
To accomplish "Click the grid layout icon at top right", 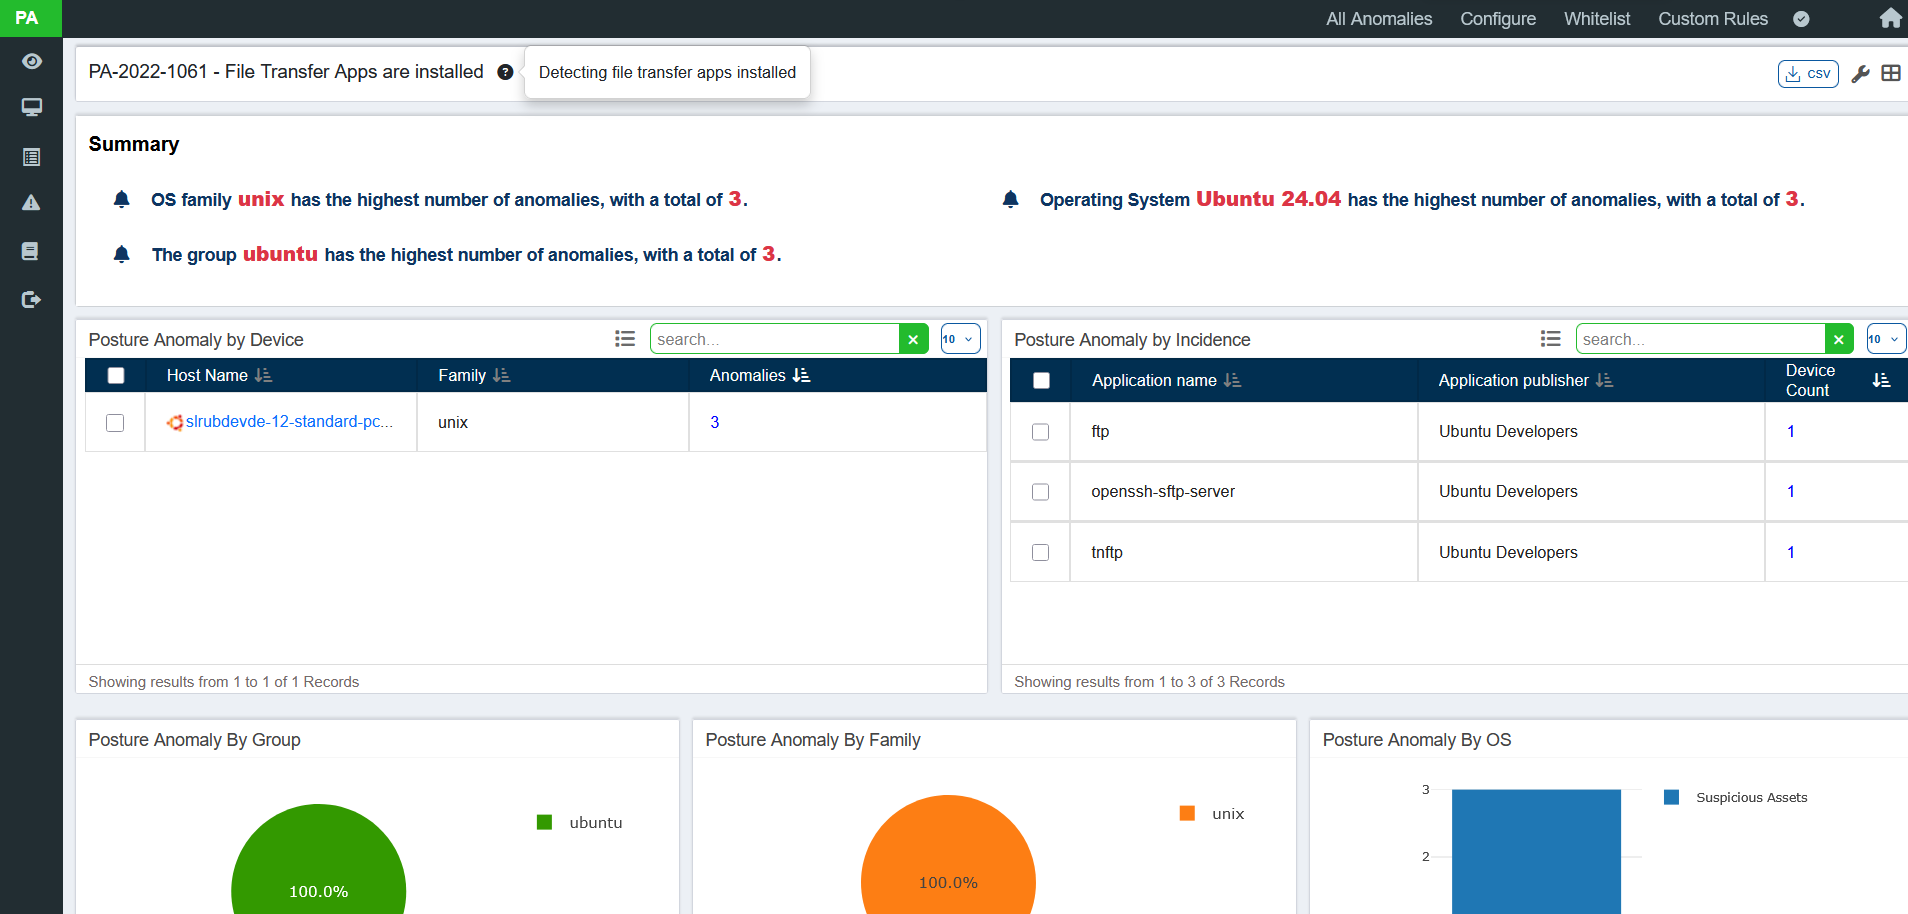I will 1891,73.
